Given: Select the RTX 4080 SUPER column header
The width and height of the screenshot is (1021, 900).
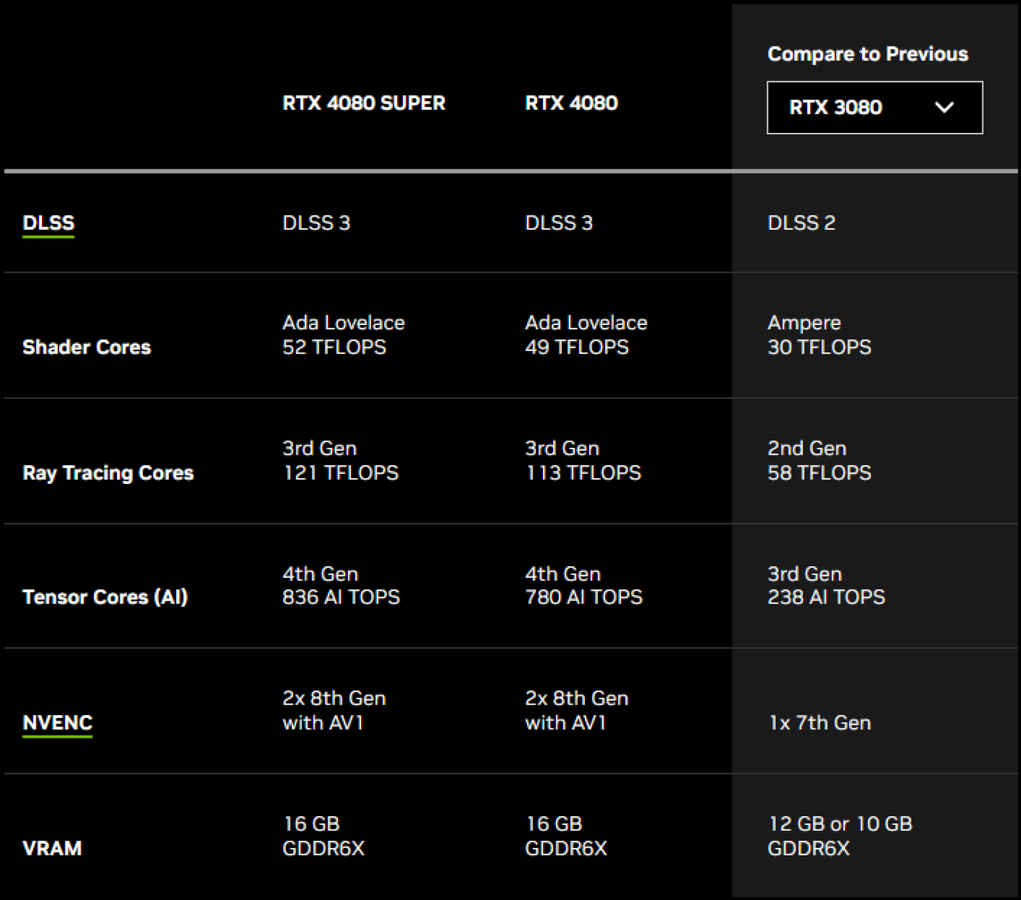Looking at the screenshot, I should tap(363, 103).
